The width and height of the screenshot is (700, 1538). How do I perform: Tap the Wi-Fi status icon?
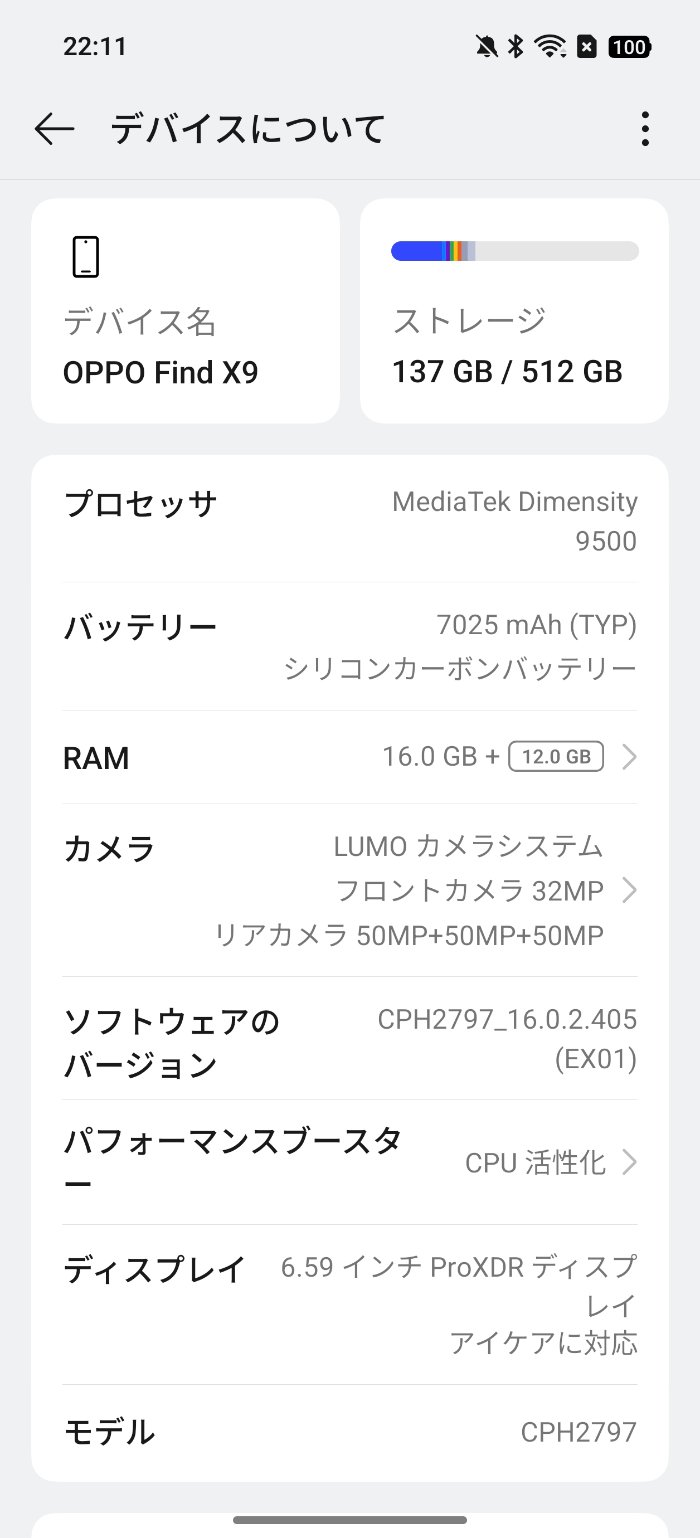click(x=549, y=46)
